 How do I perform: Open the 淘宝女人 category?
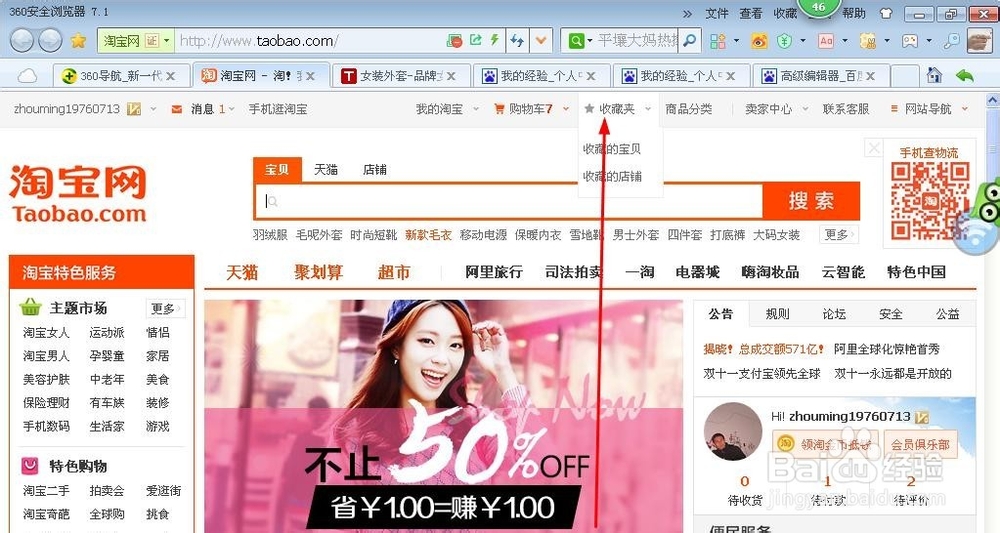tap(46, 332)
